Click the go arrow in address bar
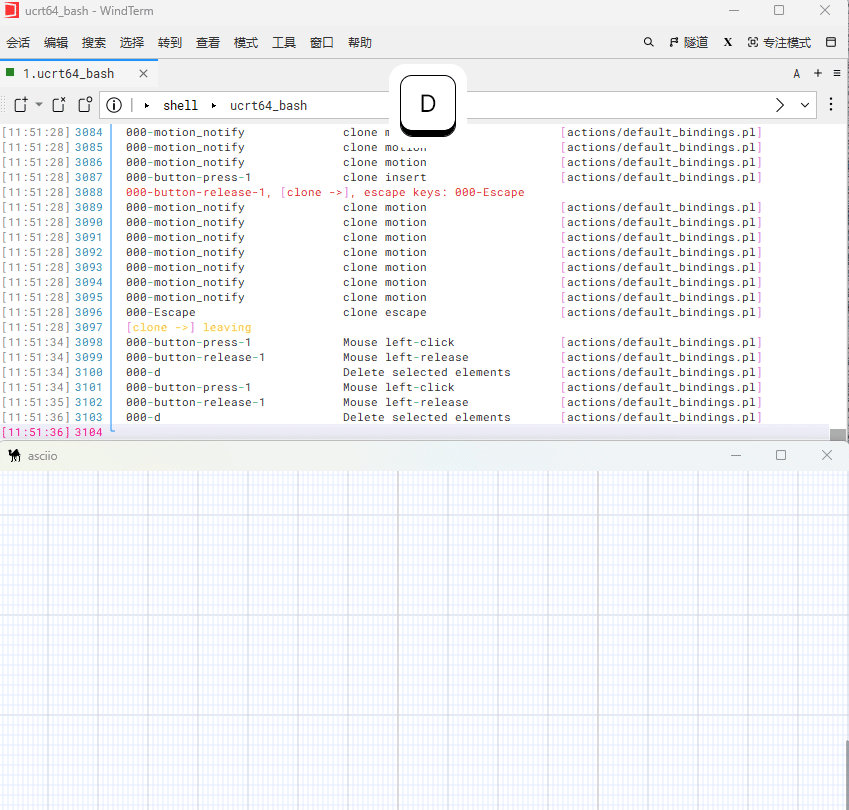 [x=781, y=105]
